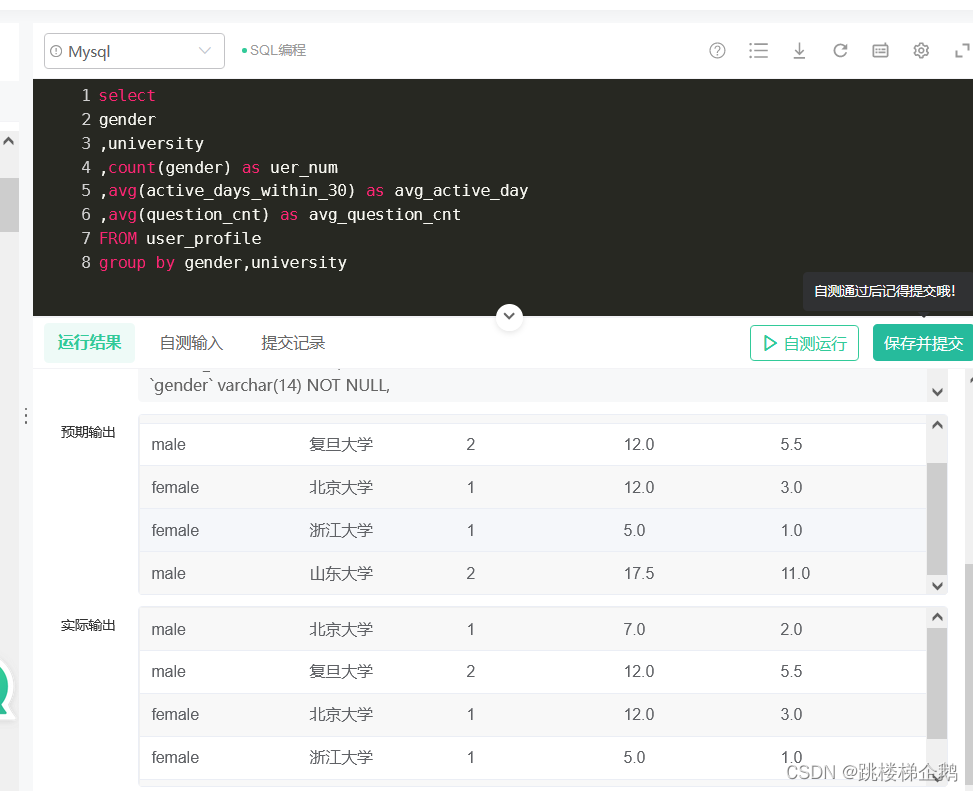Click 'group by' line 8 in editor
Screen dimensions: 973x791
click(x=223, y=263)
